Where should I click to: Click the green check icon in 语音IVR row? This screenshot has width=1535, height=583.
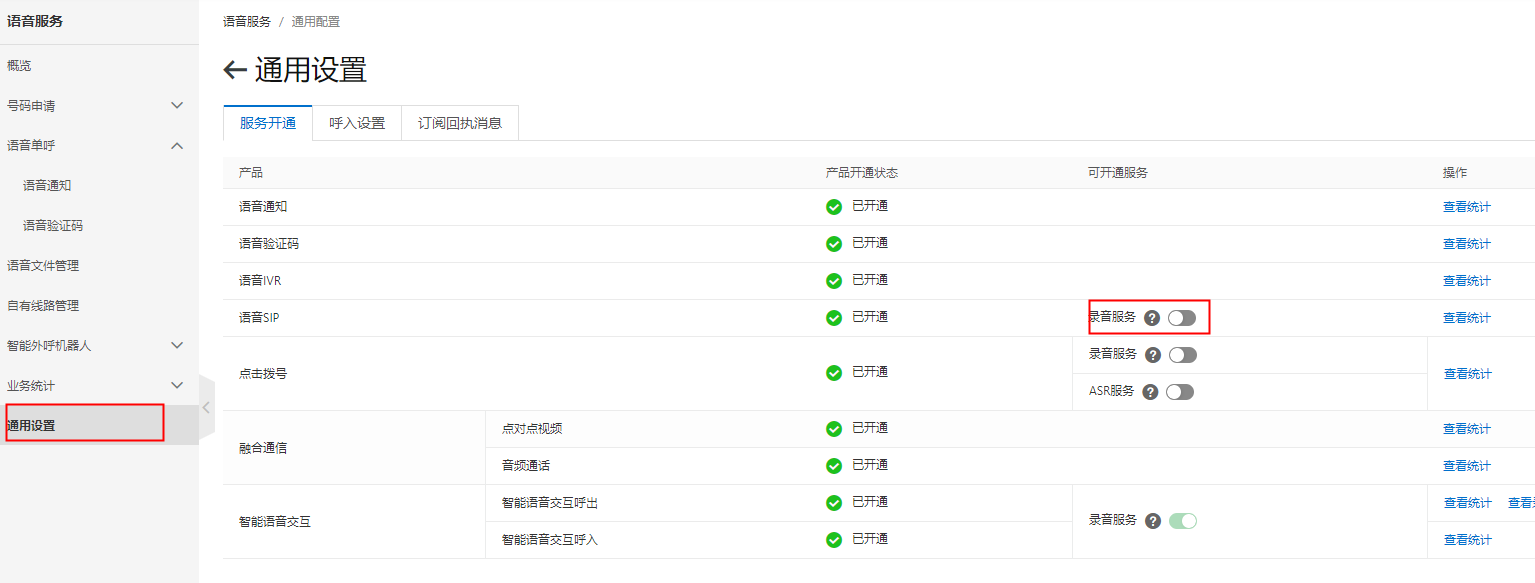834,281
